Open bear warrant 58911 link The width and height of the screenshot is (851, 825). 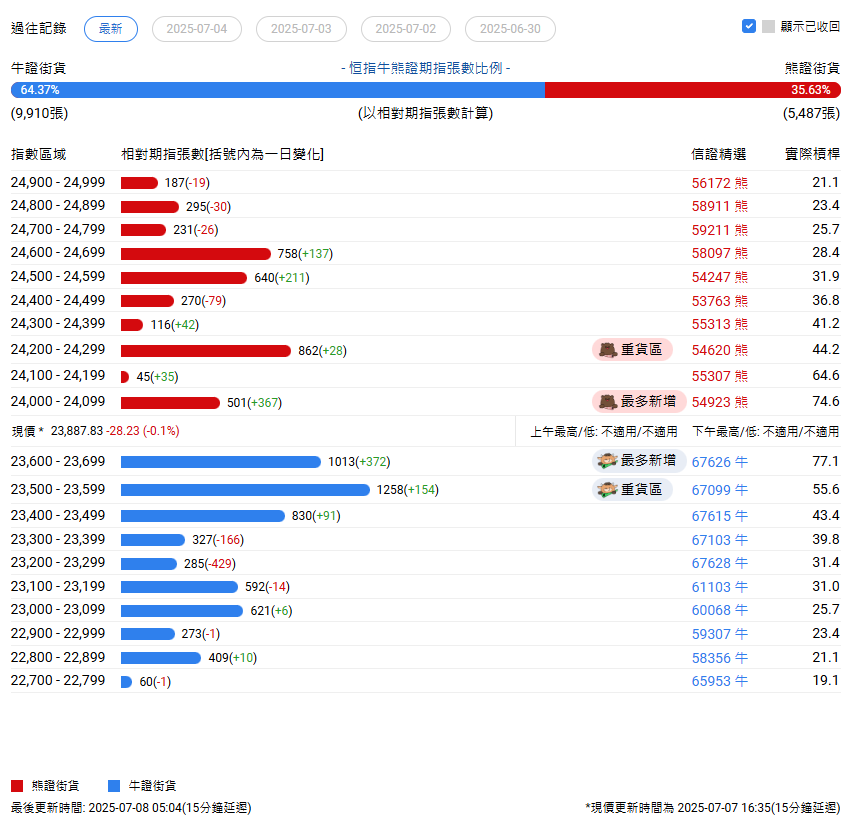pos(719,206)
